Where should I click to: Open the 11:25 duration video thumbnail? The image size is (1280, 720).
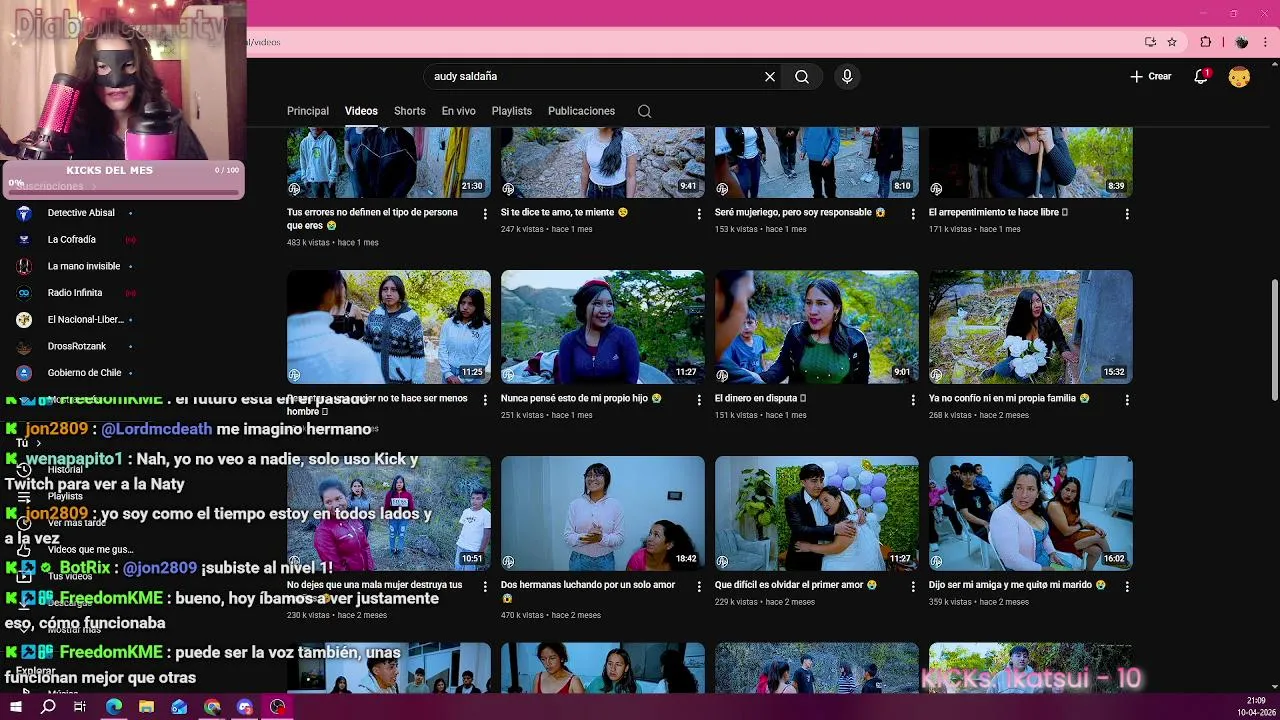click(389, 327)
